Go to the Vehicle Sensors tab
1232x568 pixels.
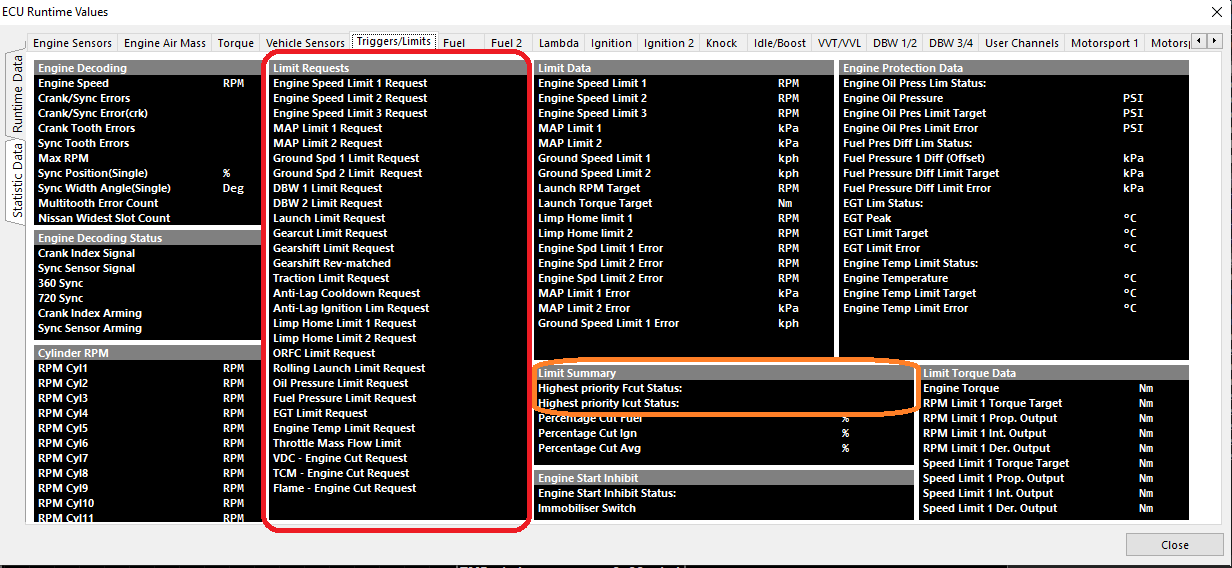tap(305, 43)
